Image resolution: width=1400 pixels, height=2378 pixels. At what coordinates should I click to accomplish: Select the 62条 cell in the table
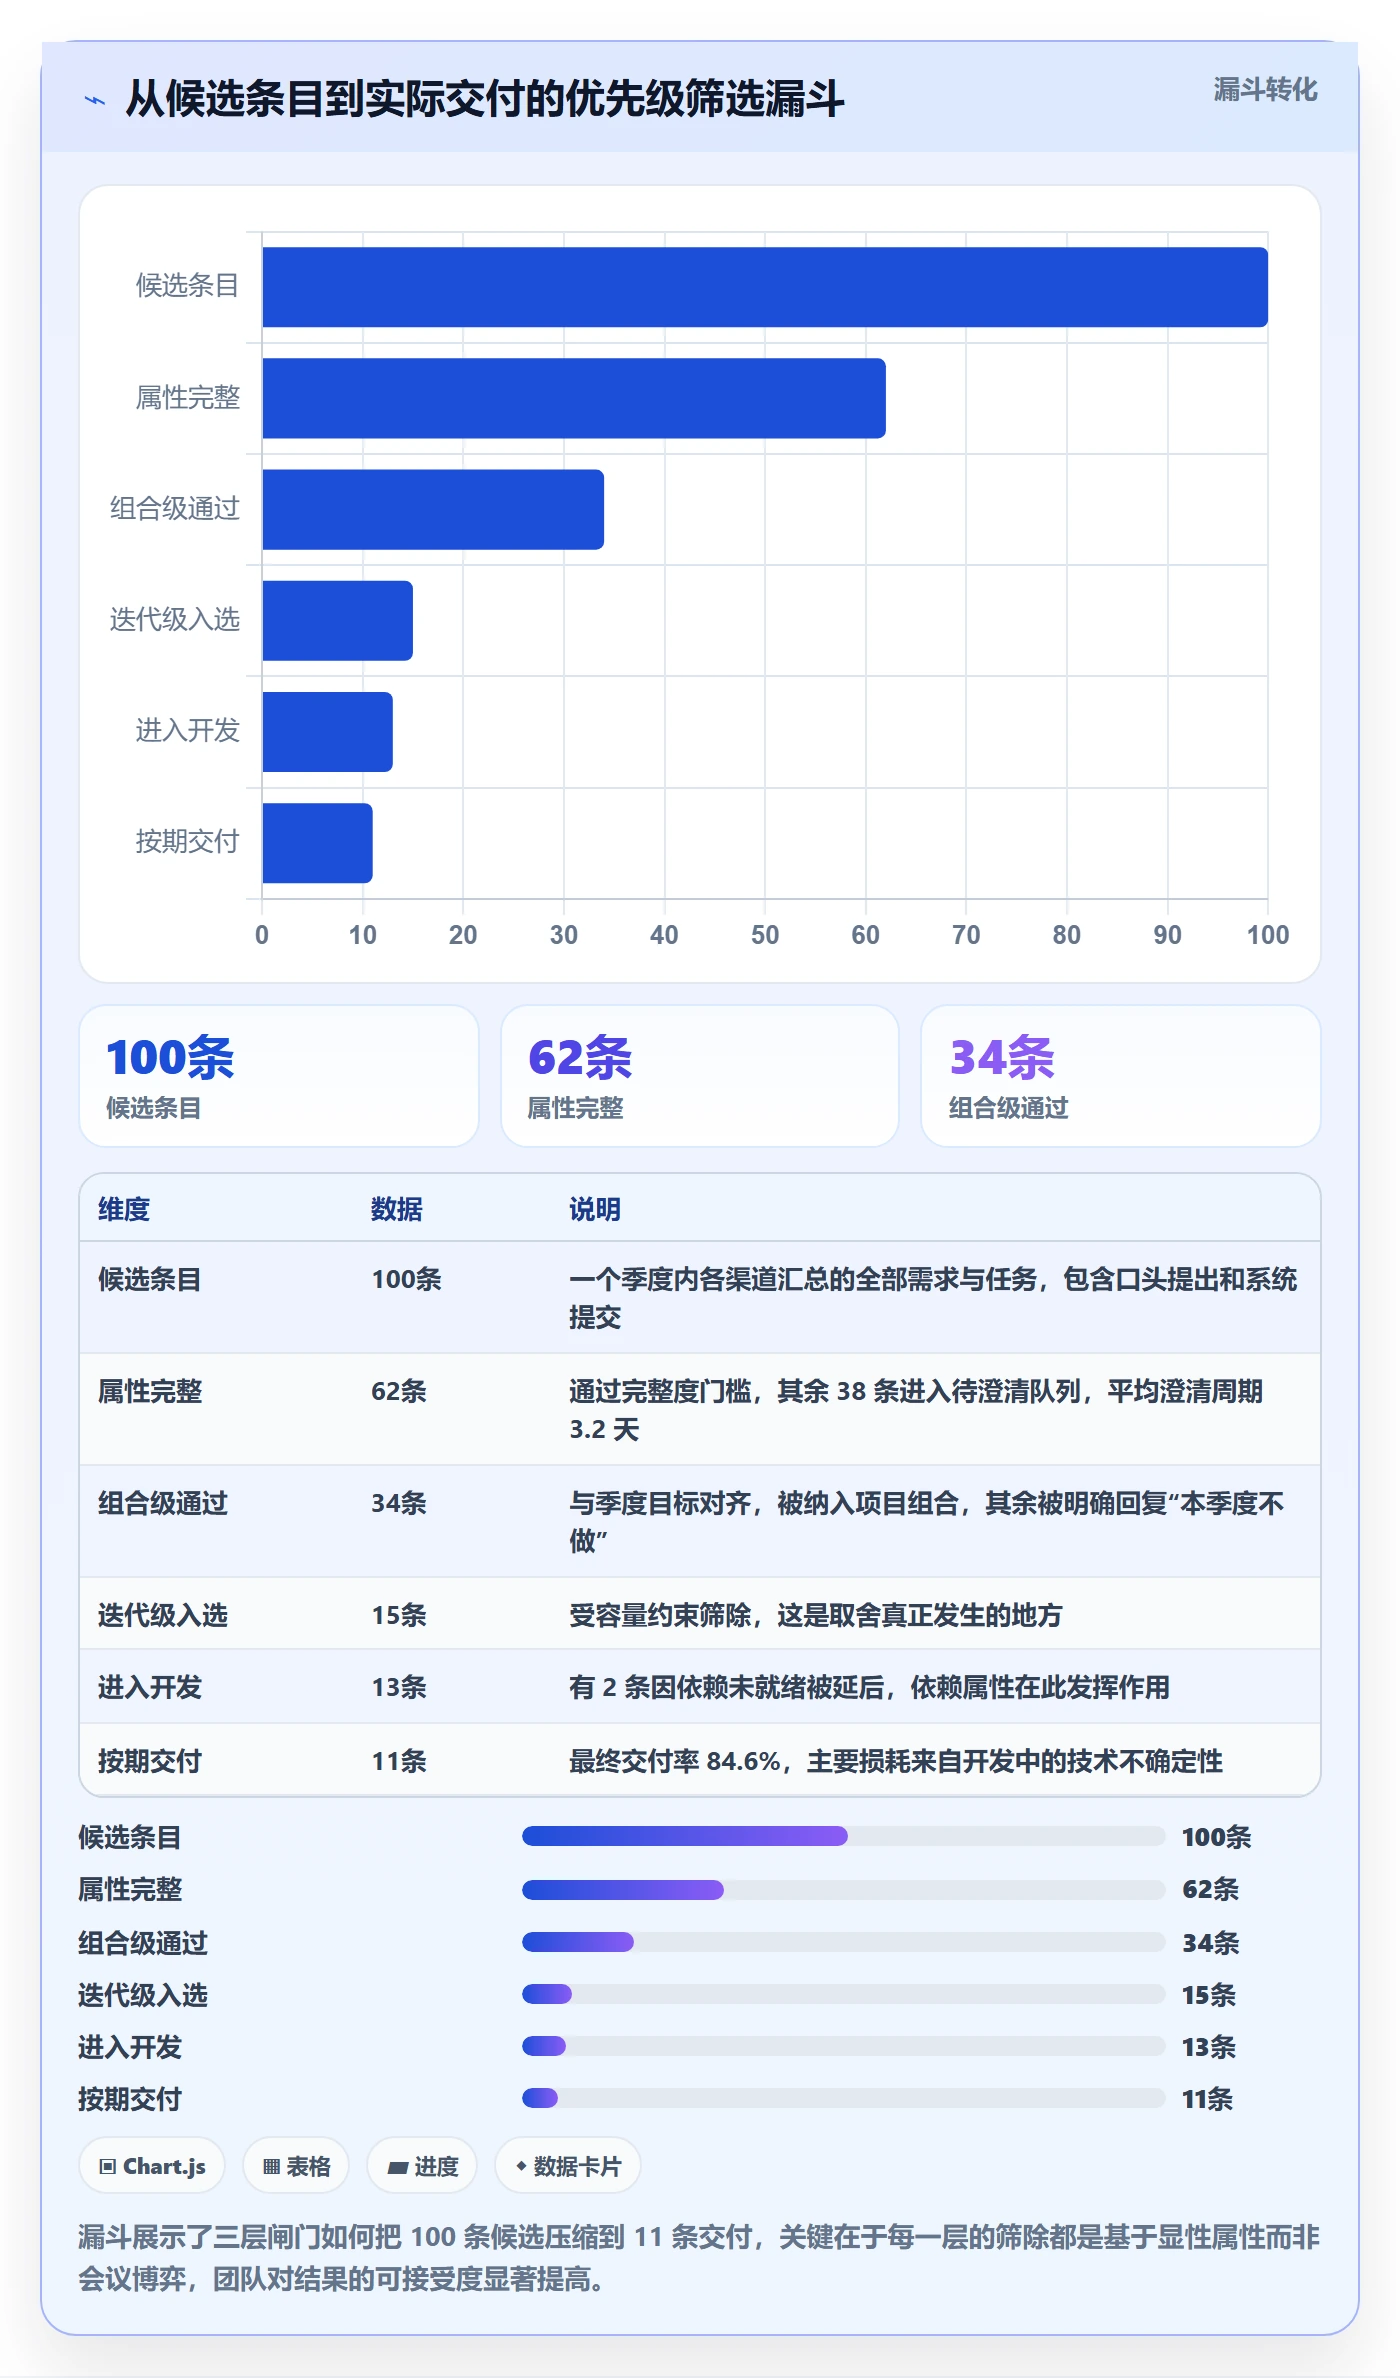tap(399, 1391)
